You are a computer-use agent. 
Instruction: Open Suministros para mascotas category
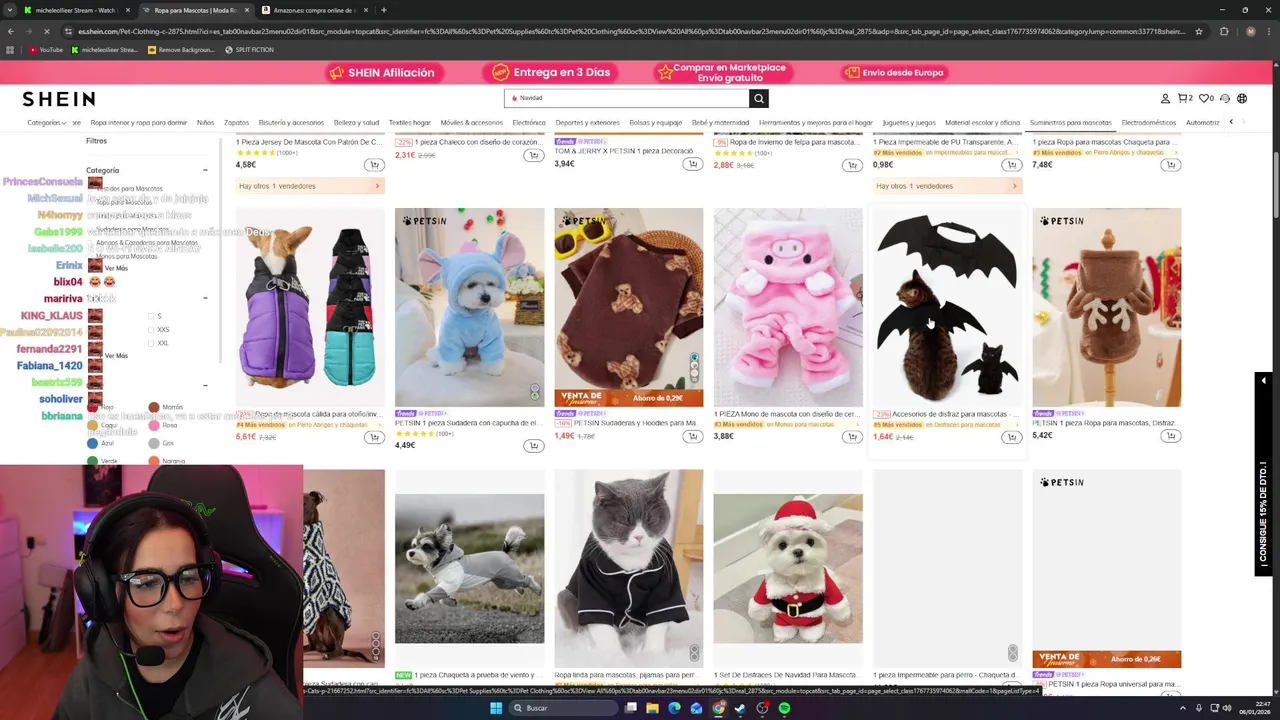pyautogui.click(x=1070, y=122)
